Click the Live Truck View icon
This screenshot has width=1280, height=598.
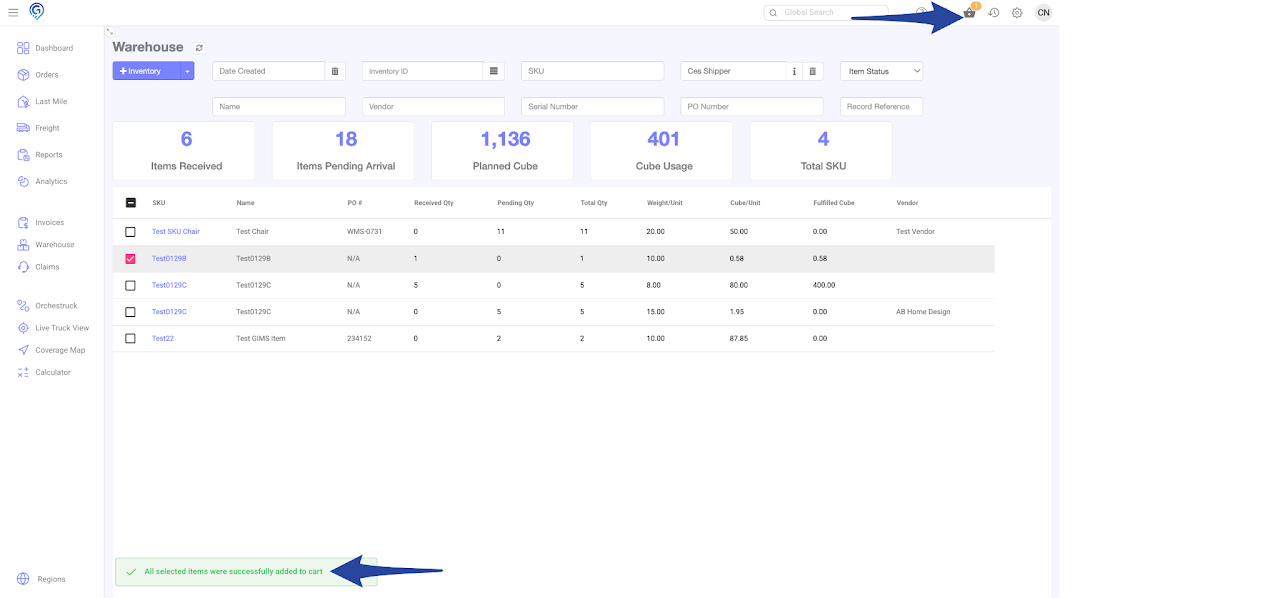pos(24,328)
